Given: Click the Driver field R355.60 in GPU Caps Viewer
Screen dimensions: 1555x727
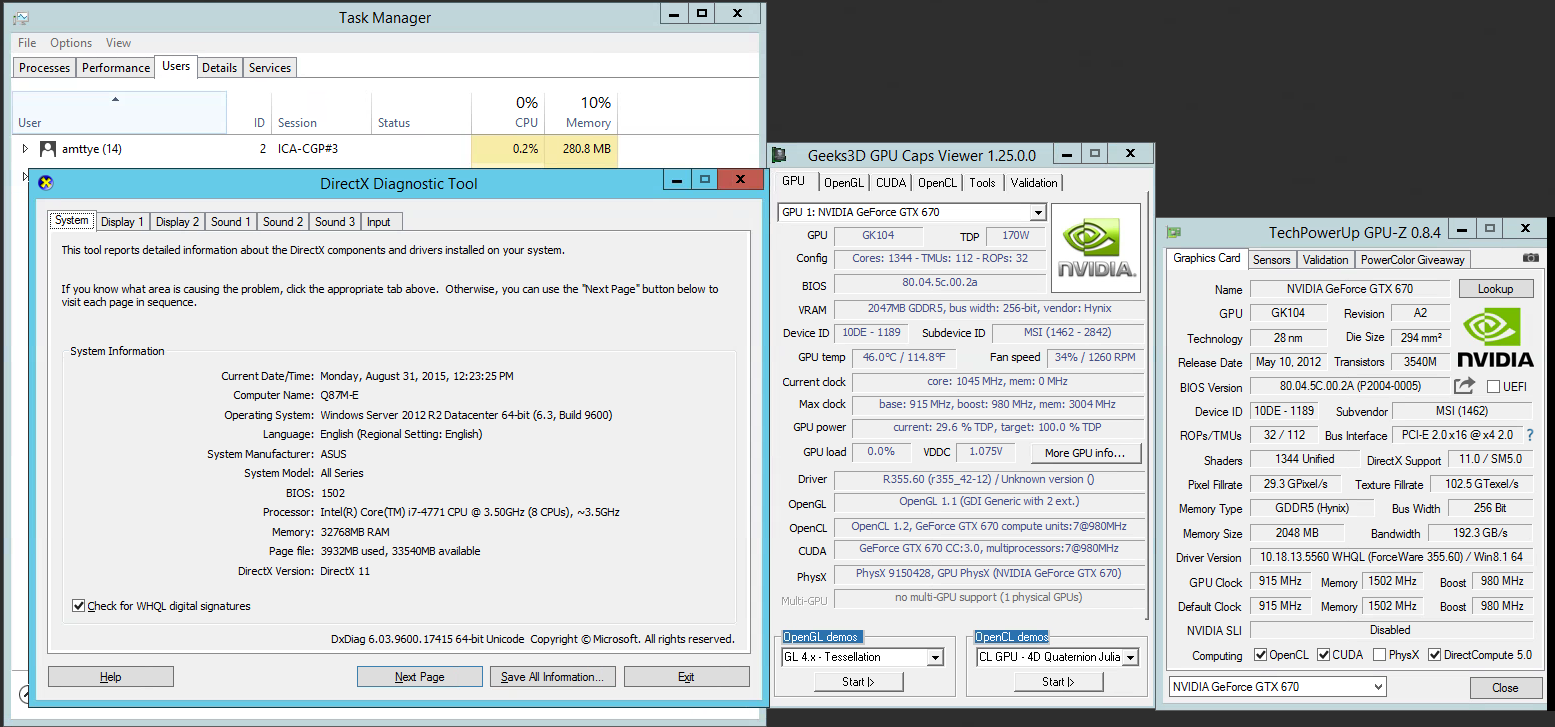Looking at the screenshot, I should [988, 479].
